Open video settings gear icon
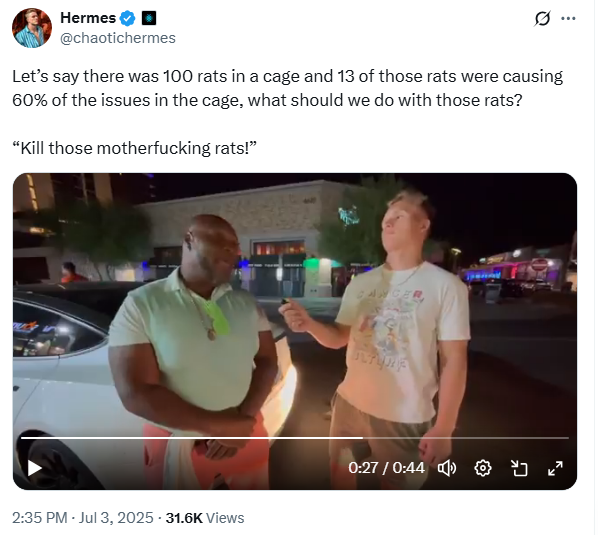This screenshot has width=598, height=535. click(482, 468)
